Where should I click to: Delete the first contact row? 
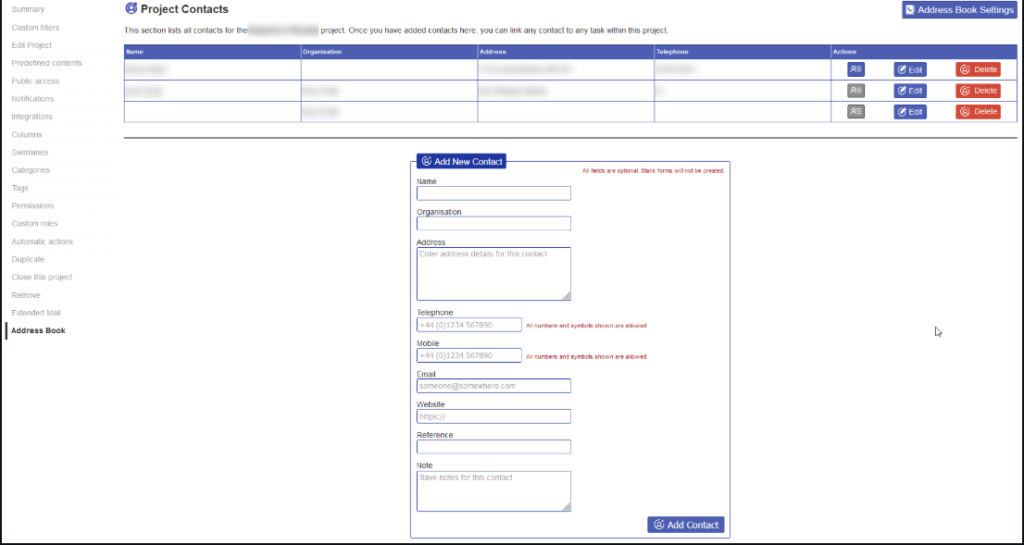point(978,69)
